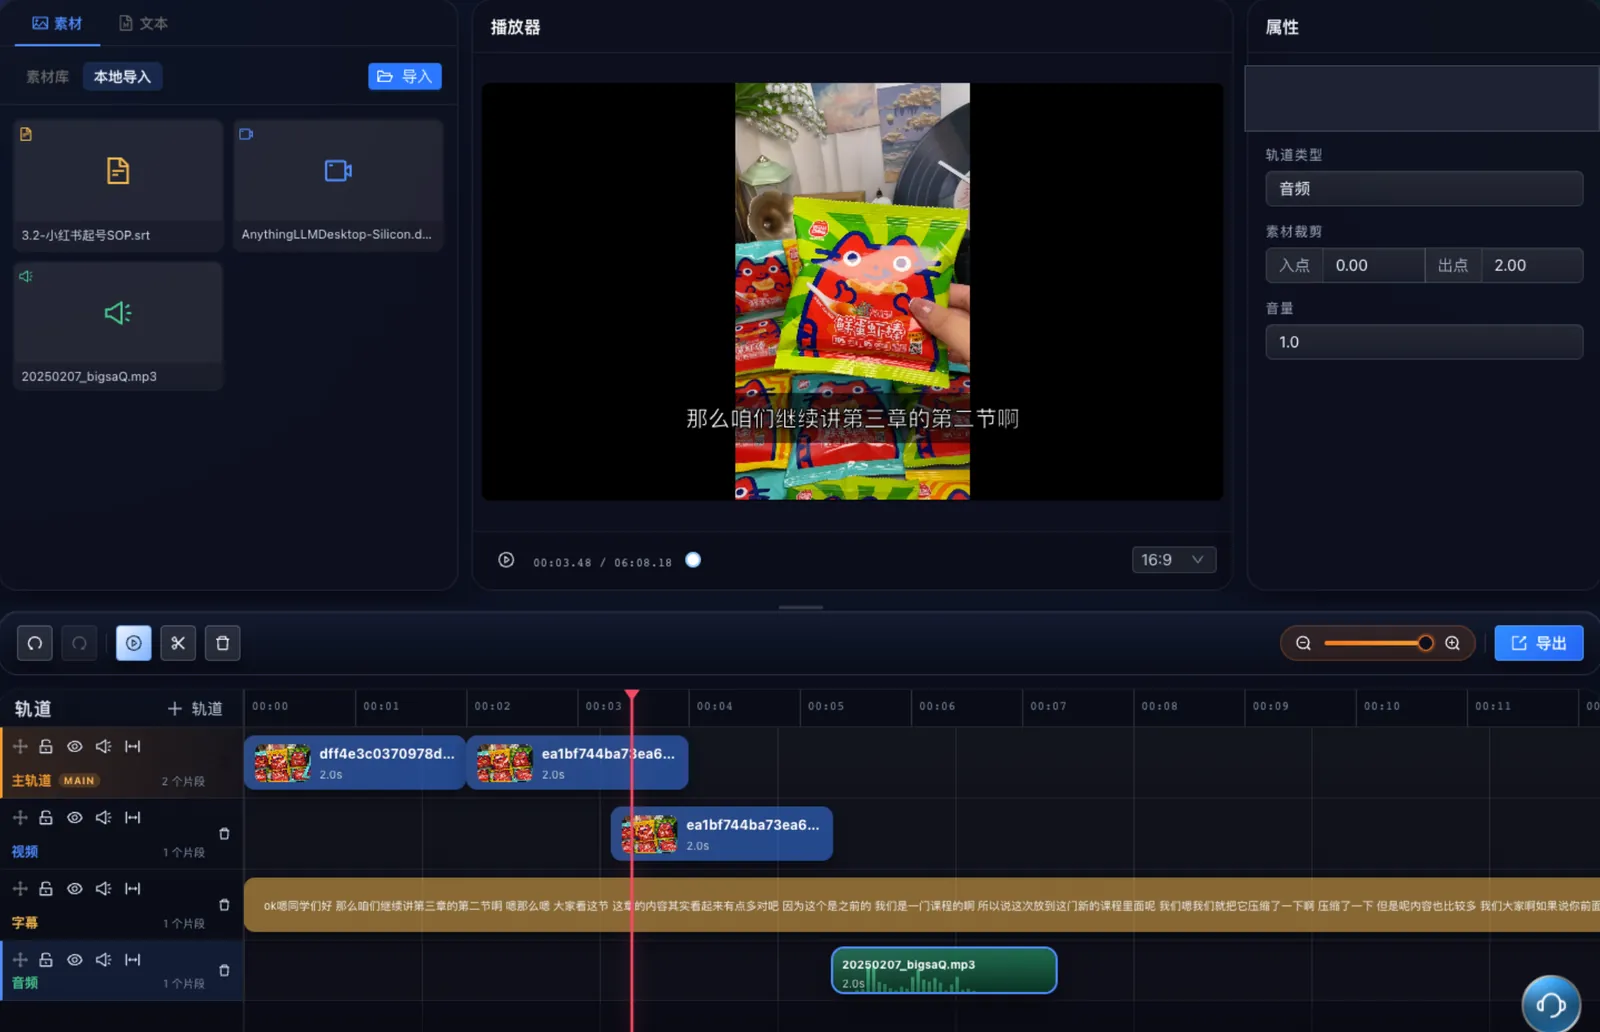This screenshot has height=1032, width=1600.
Task: Hide the 视频 track
Action: 75,817
